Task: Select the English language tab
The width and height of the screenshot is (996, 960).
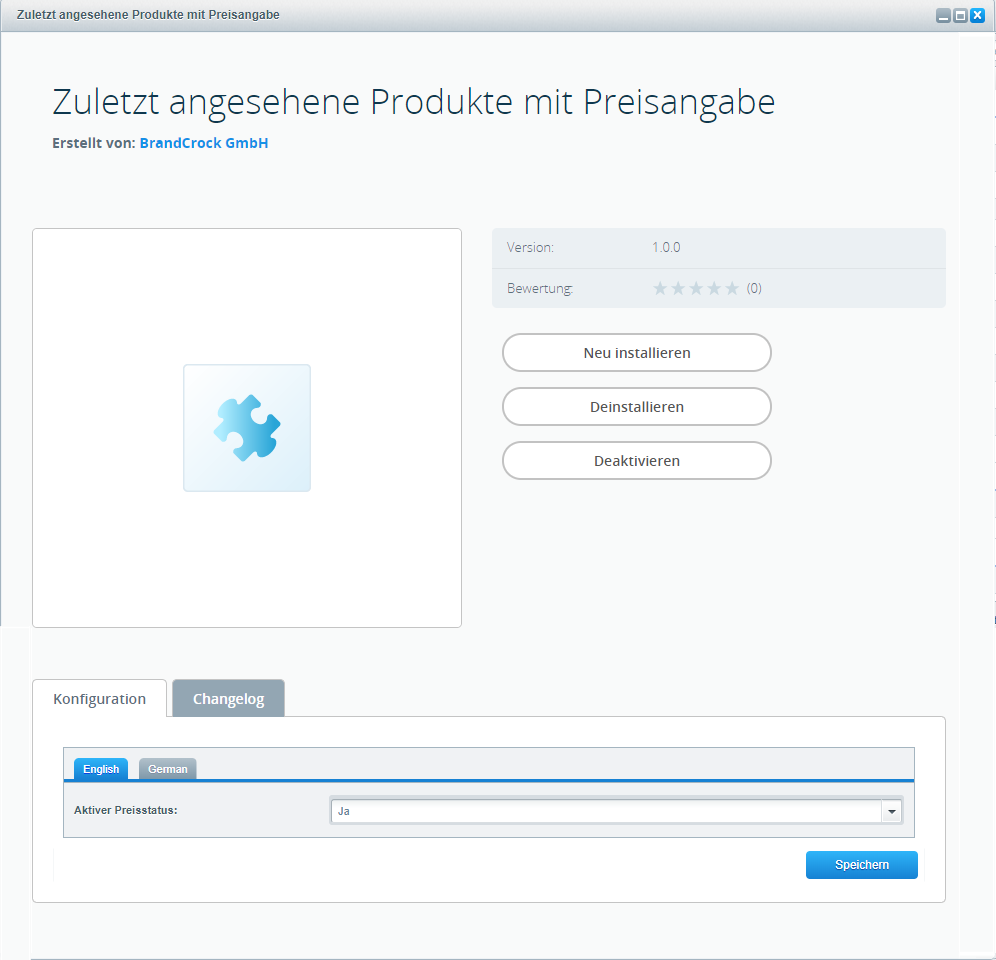Action: (x=101, y=769)
